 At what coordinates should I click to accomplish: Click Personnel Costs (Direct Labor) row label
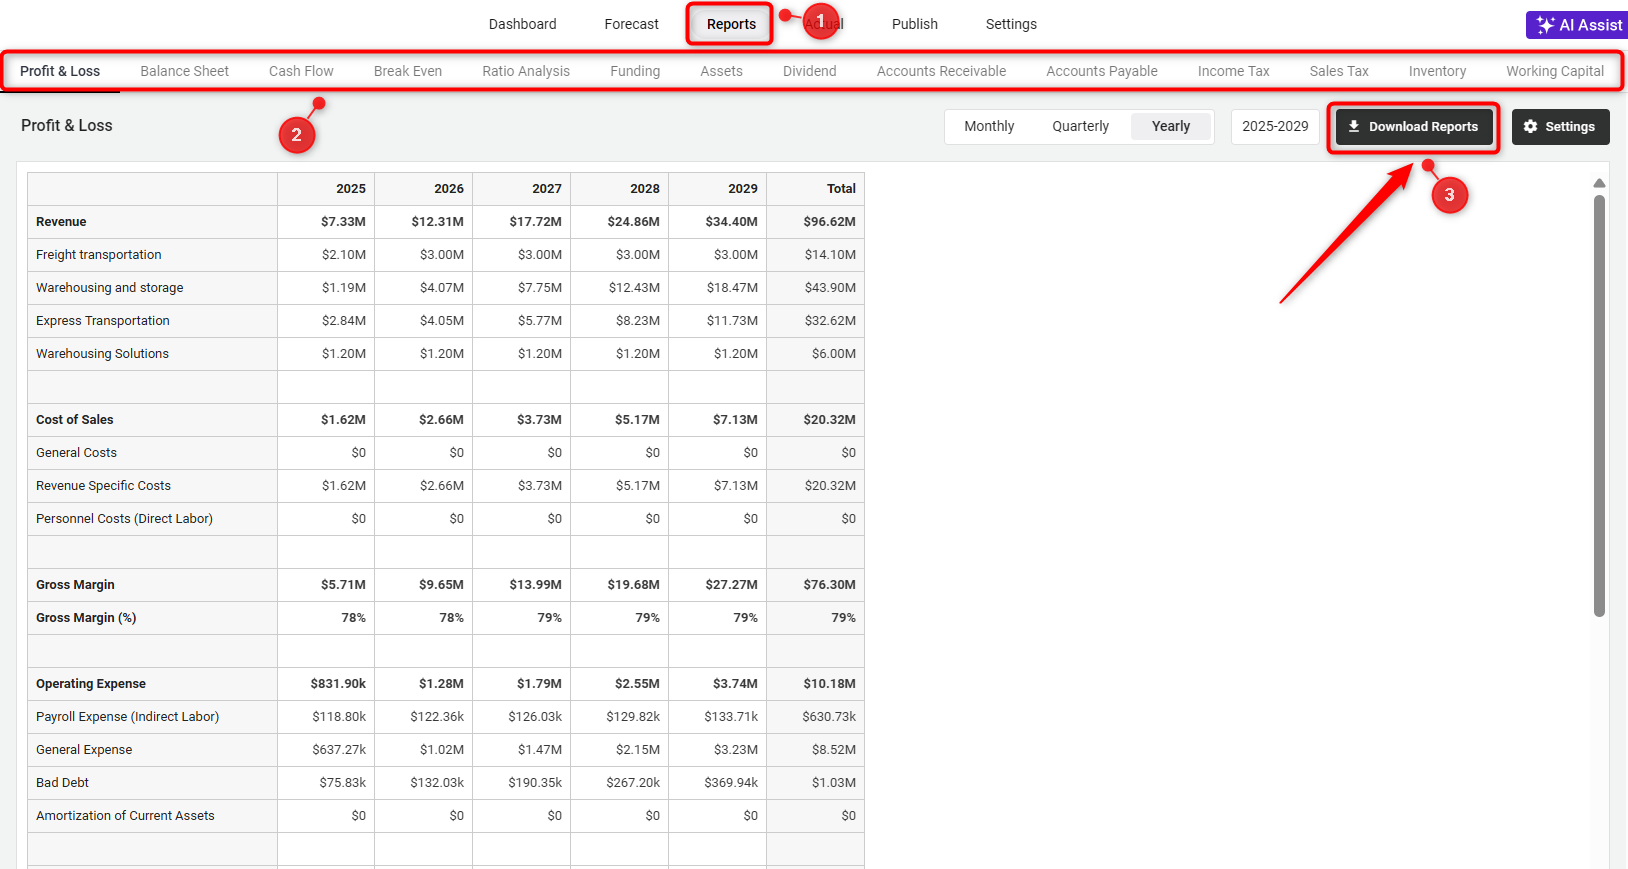coord(124,519)
